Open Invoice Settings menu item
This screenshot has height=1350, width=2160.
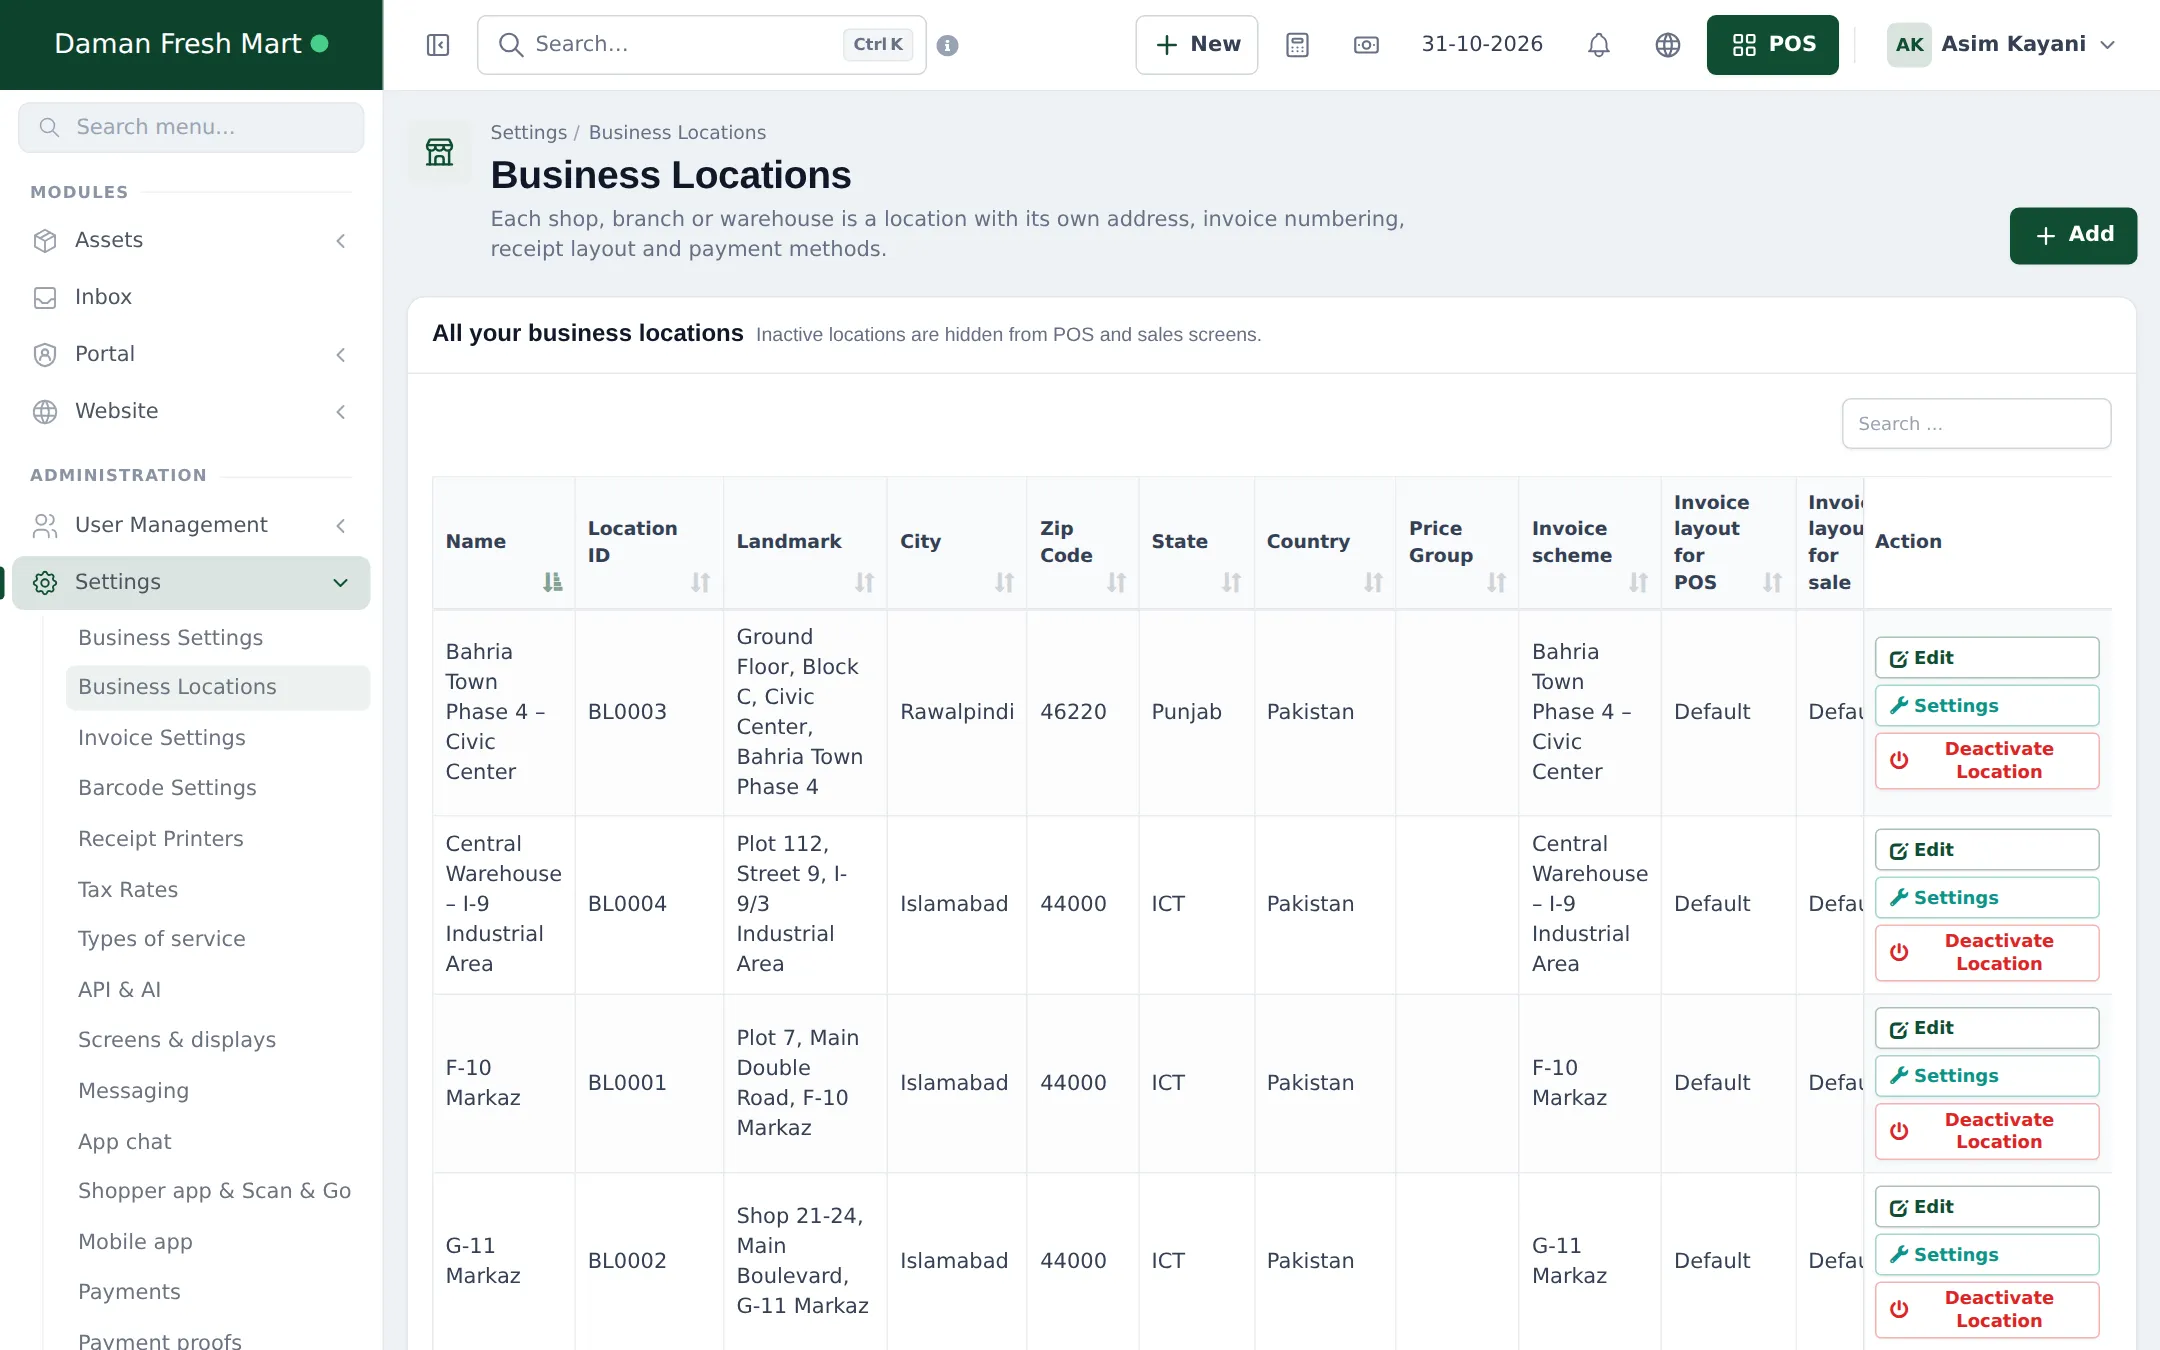point(162,738)
